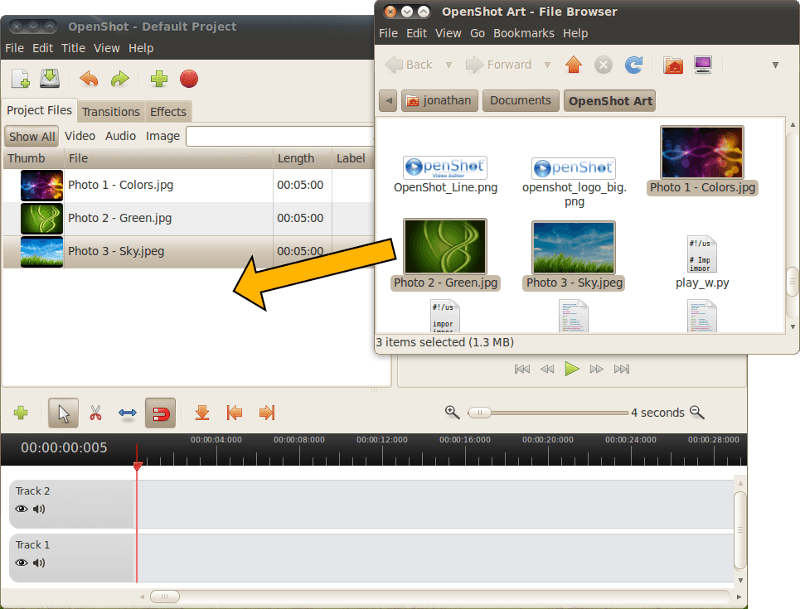Click the red playhead marker
This screenshot has width=800, height=609.
coord(137,466)
